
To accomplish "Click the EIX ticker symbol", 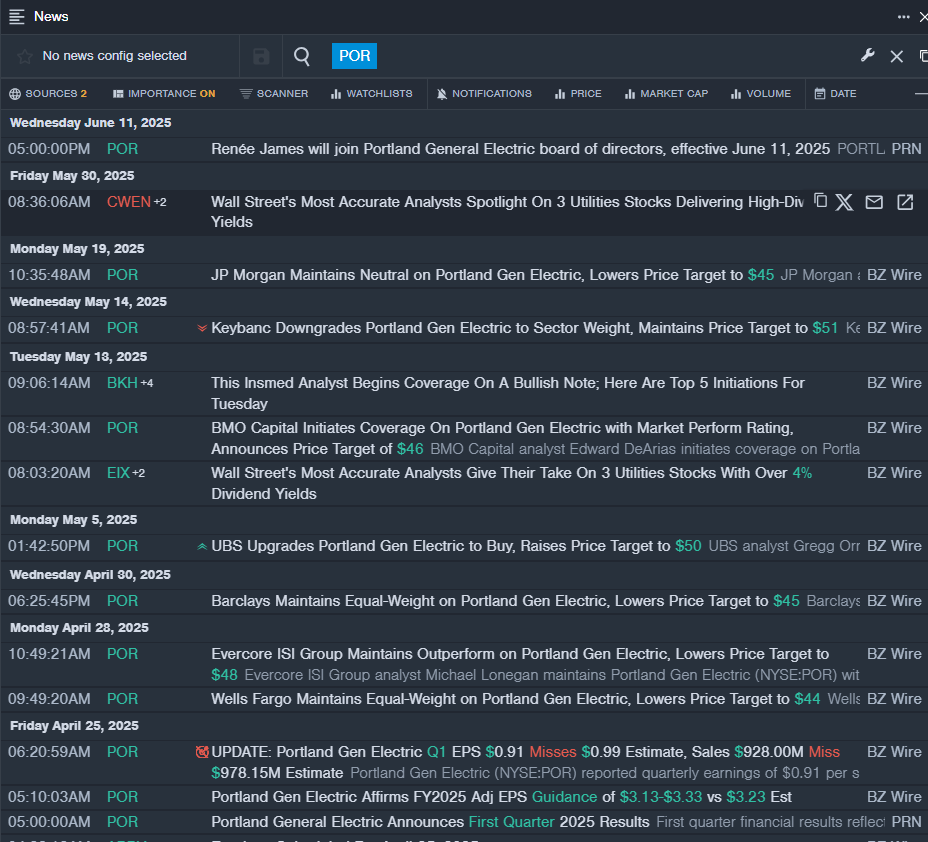I will tap(118, 473).
